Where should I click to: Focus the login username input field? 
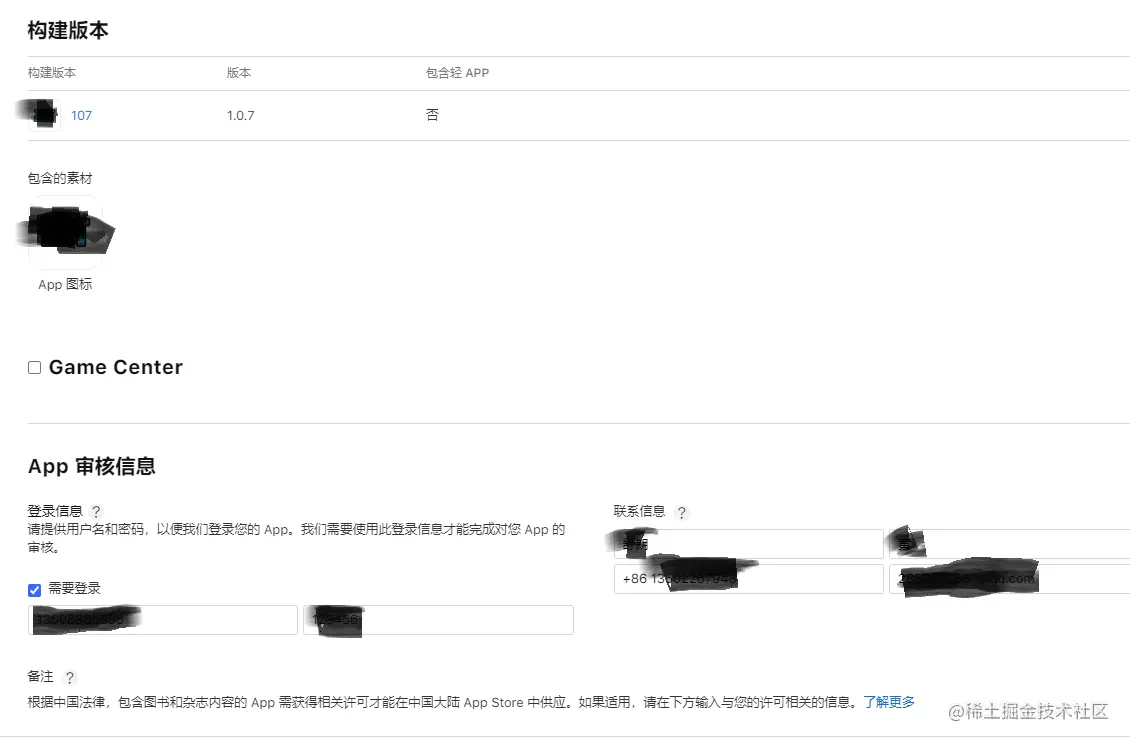point(163,620)
